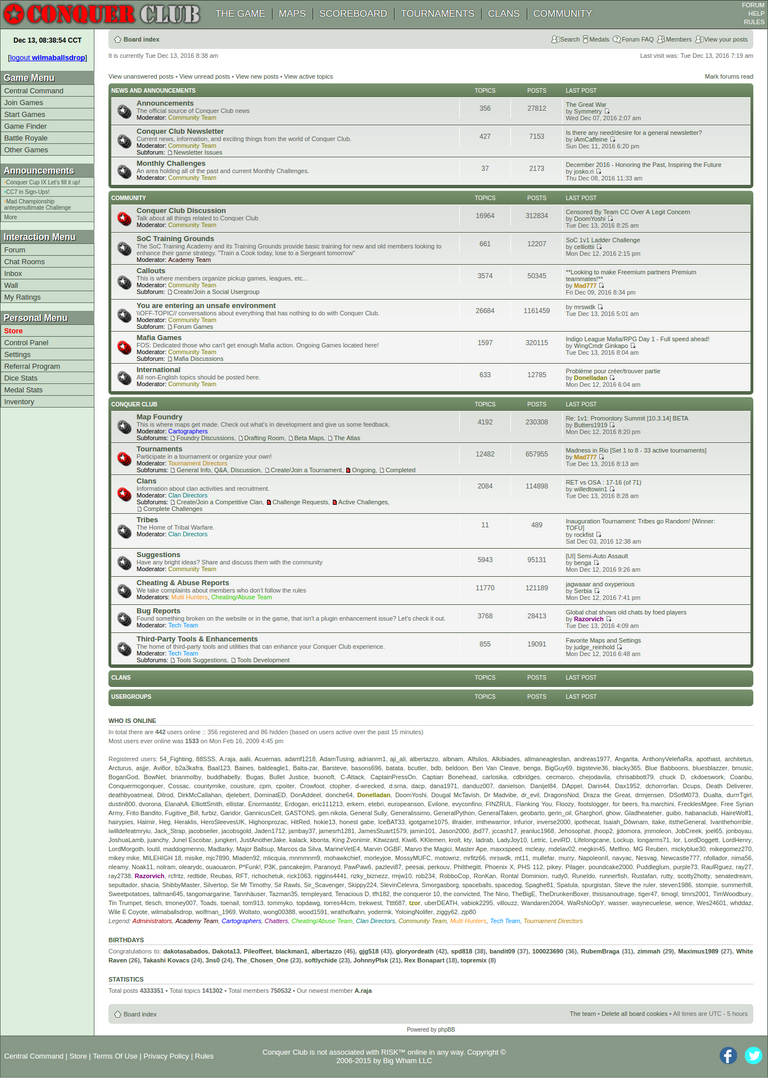Expand the CLANS forum category header
Image resolution: width=768 pixels, height=1085 pixels.
[121, 677]
